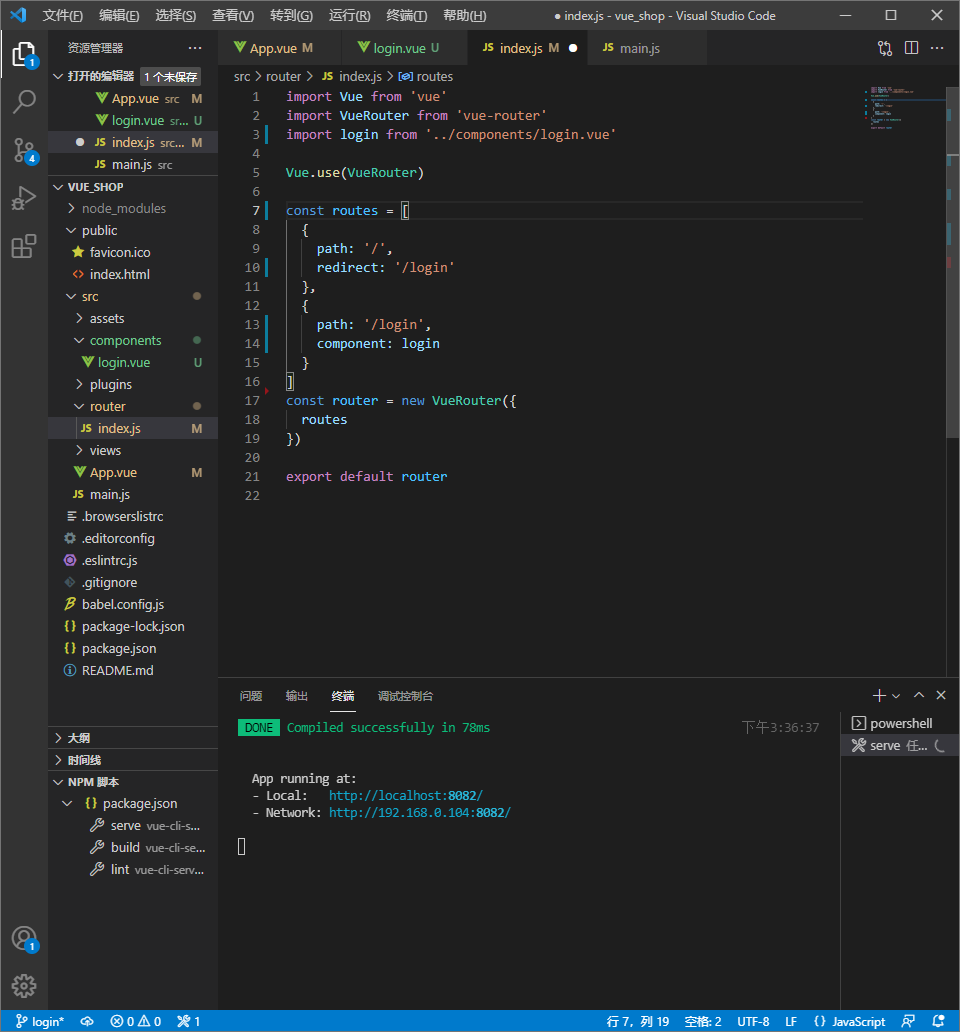Open the http://localhost:8082/ link
This screenshot has width=960, height=1032.
pos(406,796)
